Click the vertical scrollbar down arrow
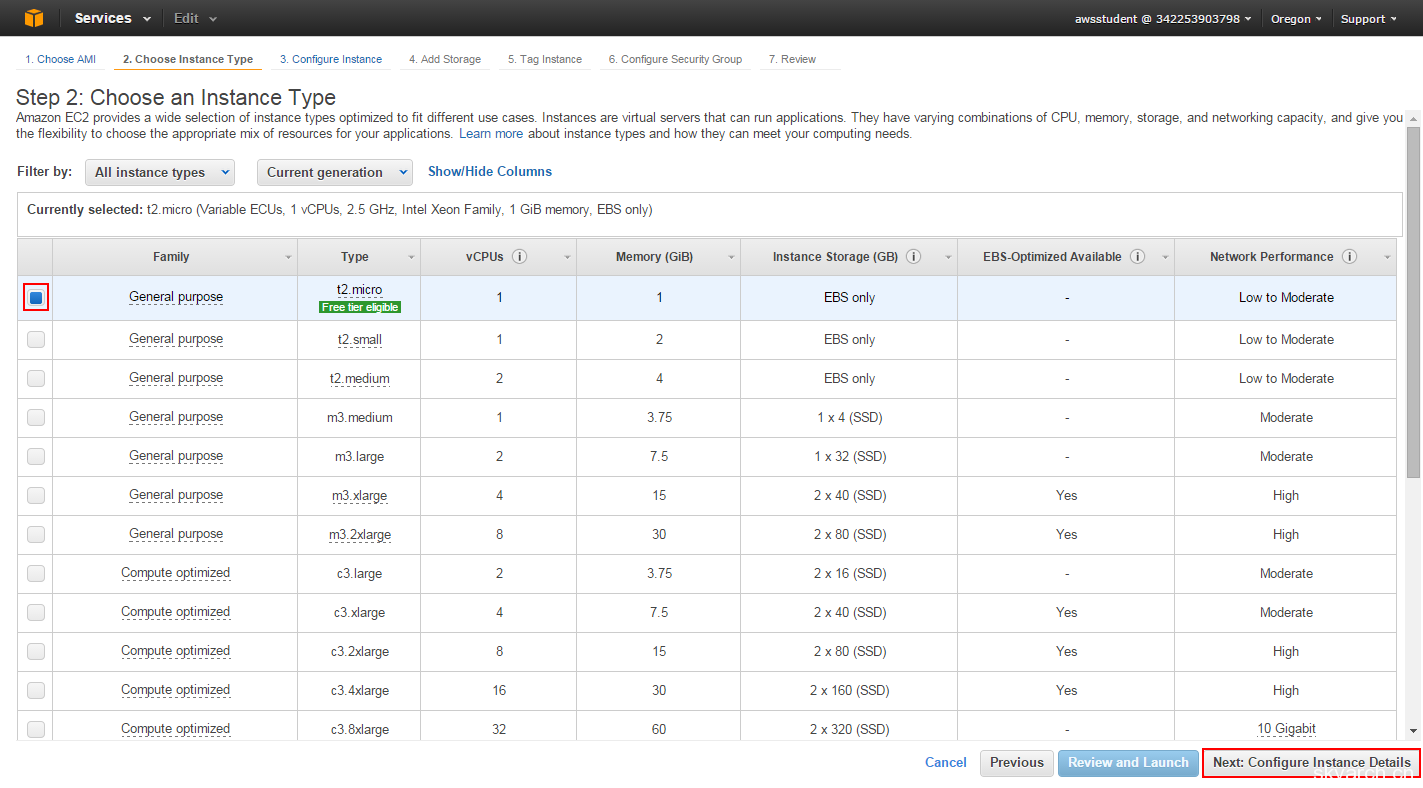The width and height of the screenshot is (1423, 788). (1413, 732)
